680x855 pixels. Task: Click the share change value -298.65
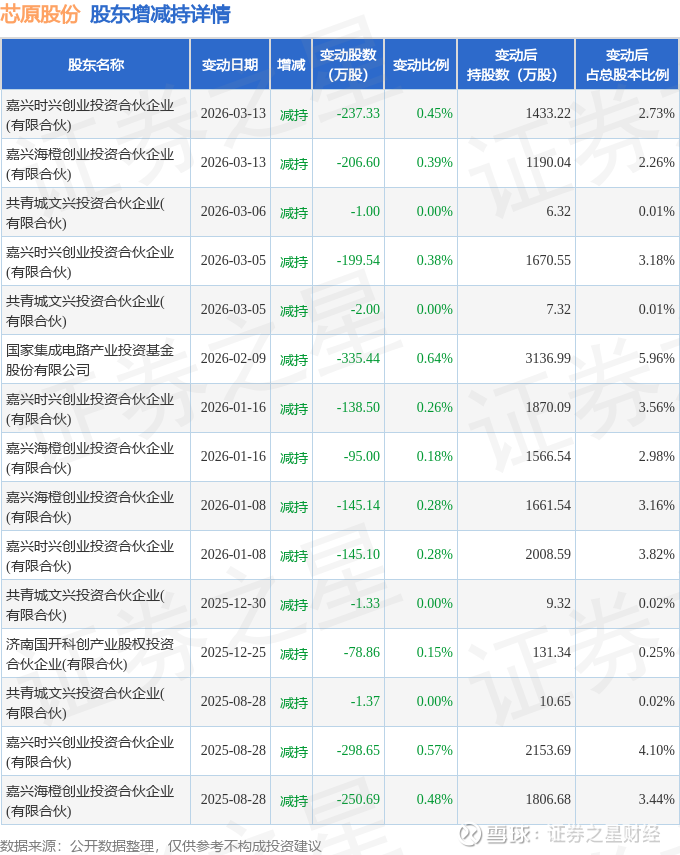pos(358,750)
